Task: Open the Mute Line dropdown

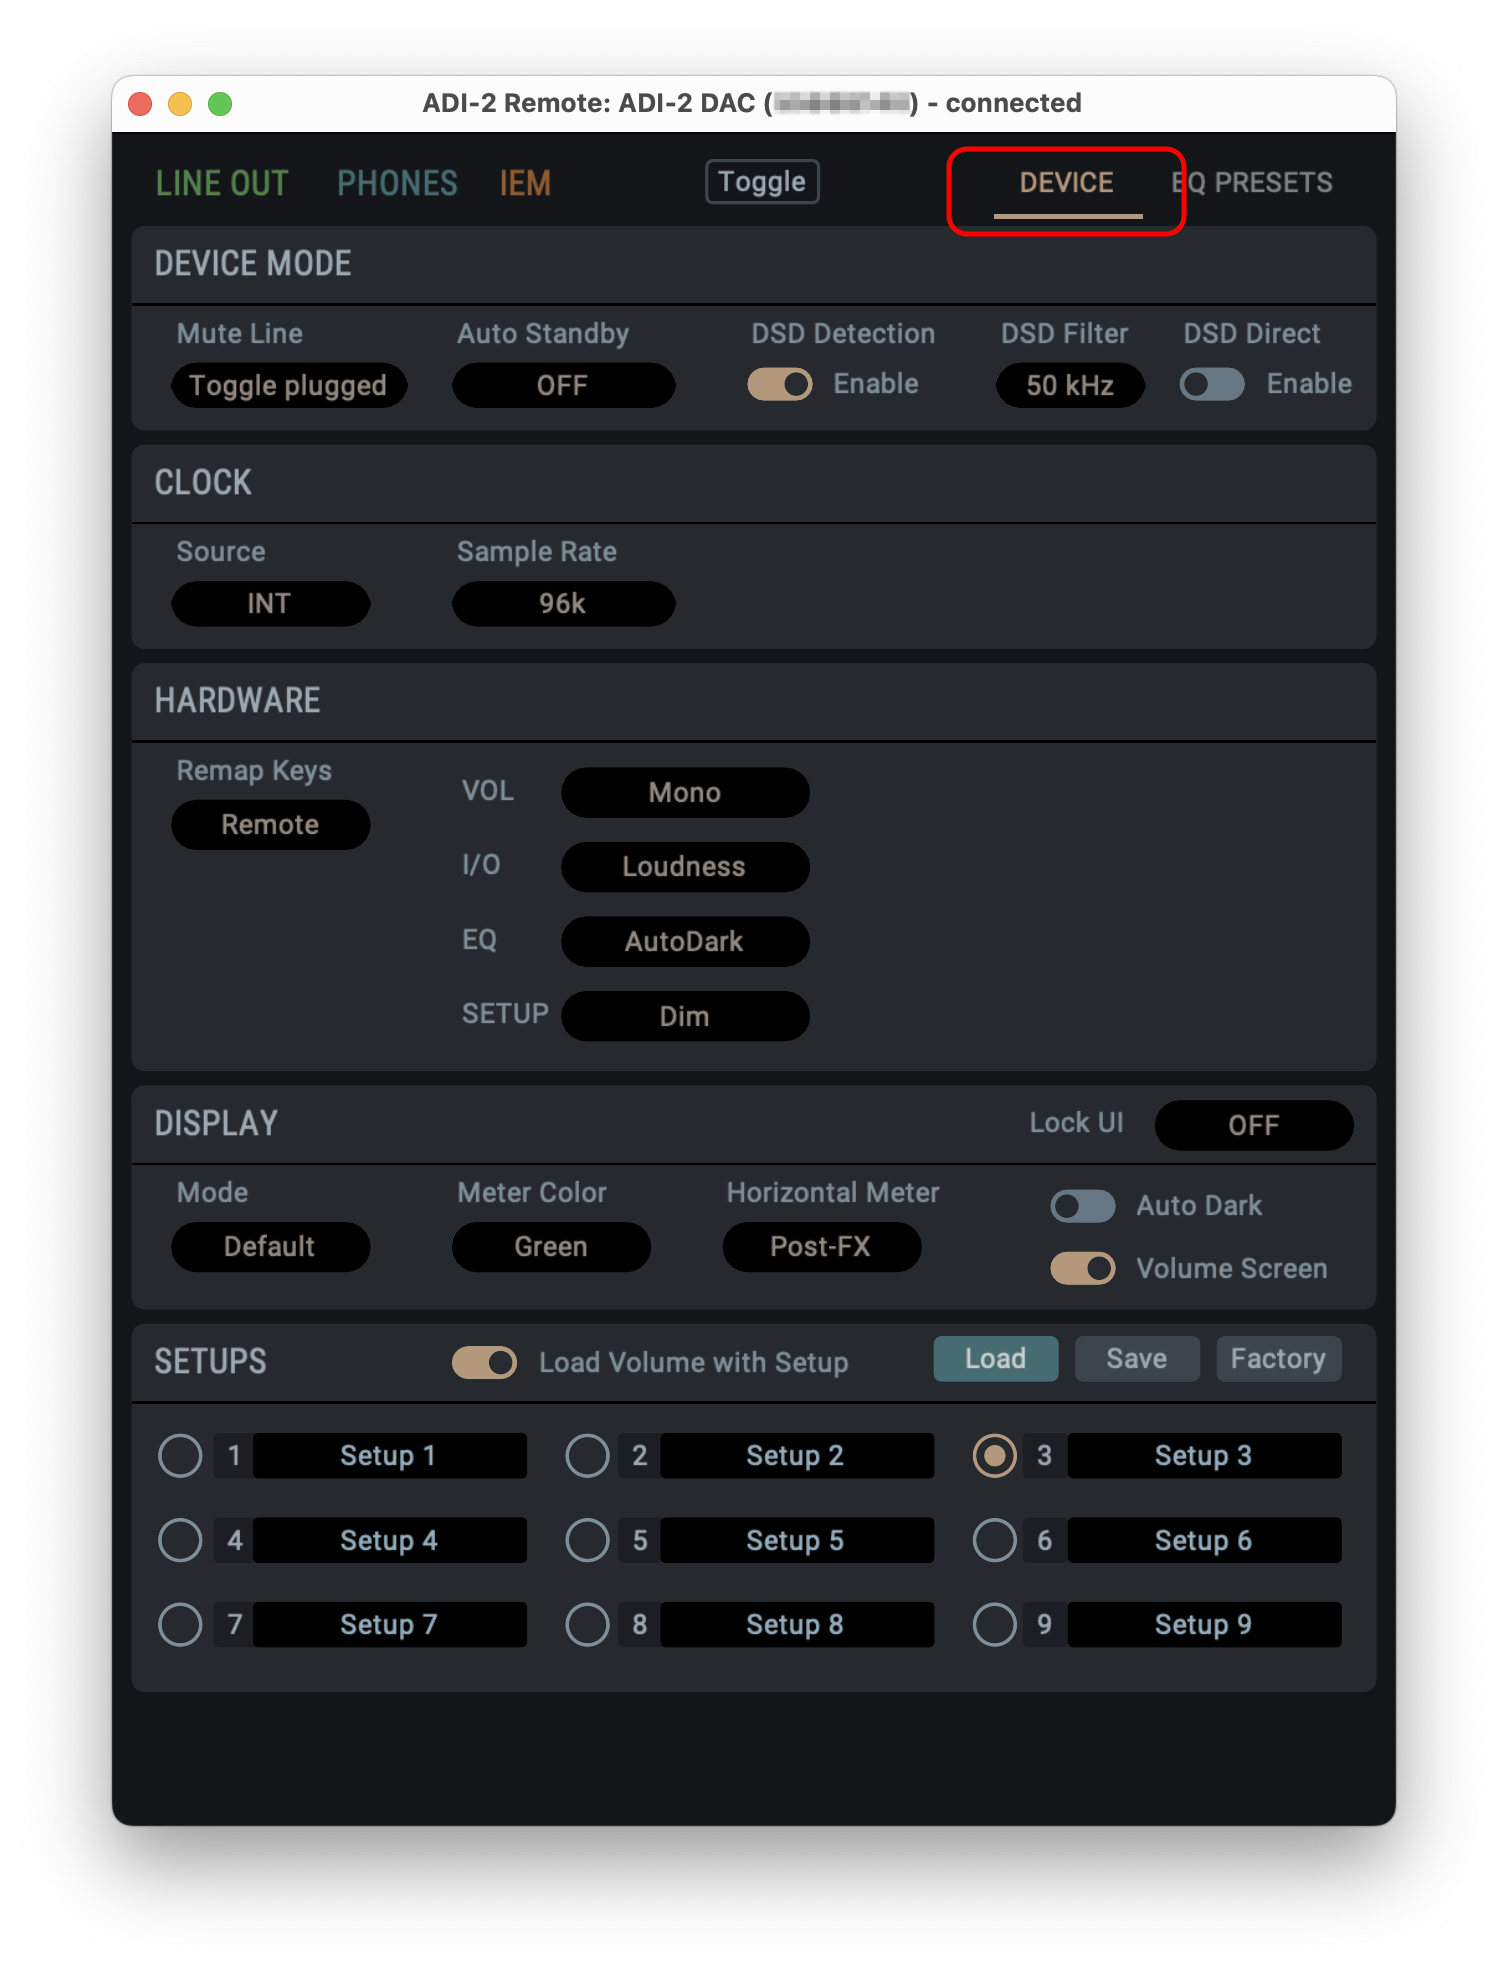Action: tap(288, 386)
